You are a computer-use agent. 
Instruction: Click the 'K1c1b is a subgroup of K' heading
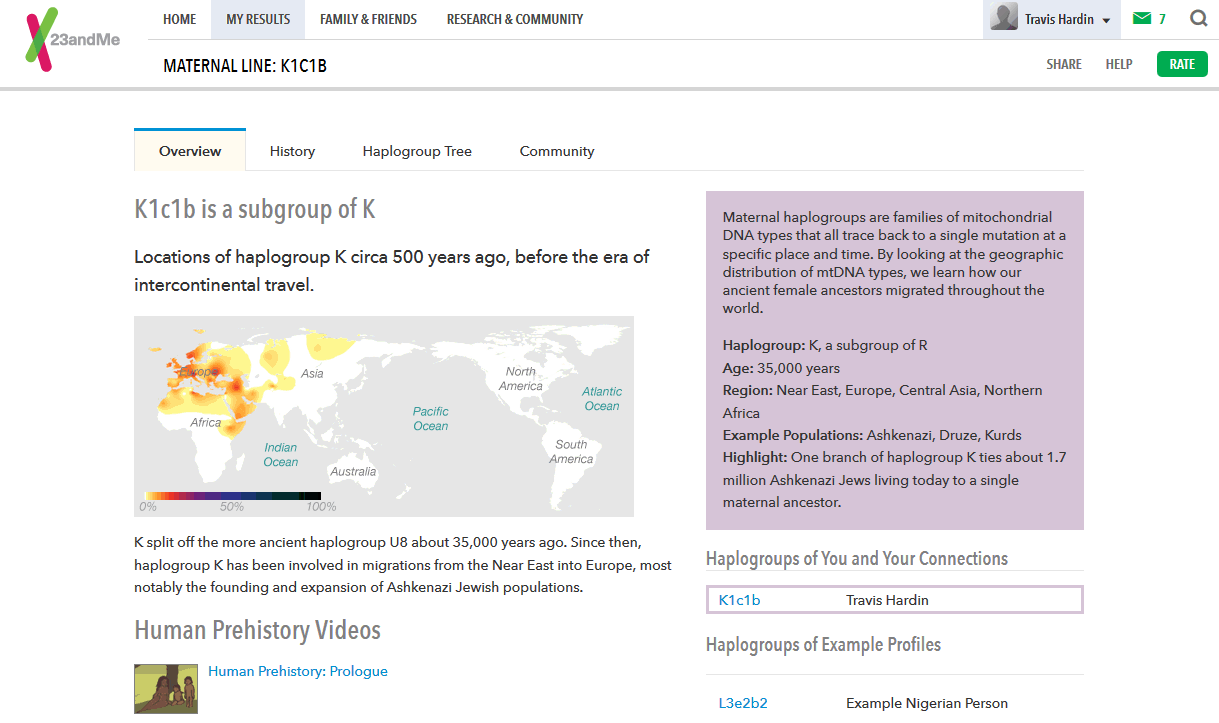pos(255,209)
